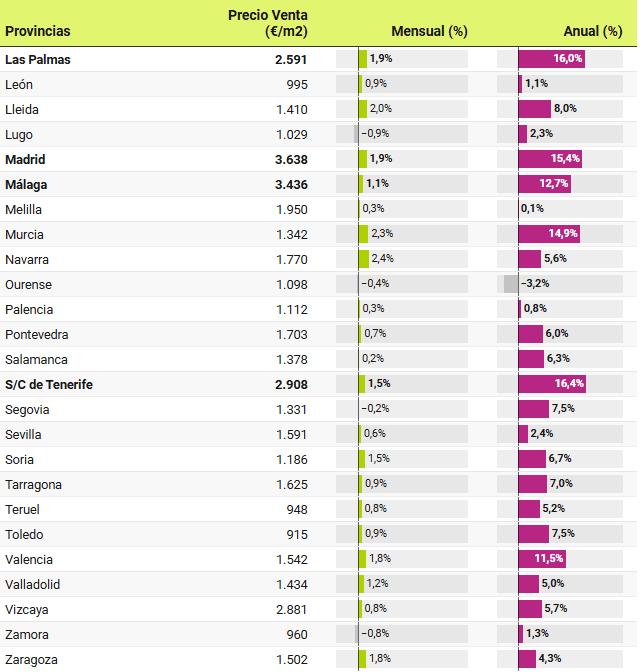The height and width of the screenshot is (672, 644).
Task: Click Las Palmas 16,0% annual bar
Action: pyautogui.click(x=552, y=59)
